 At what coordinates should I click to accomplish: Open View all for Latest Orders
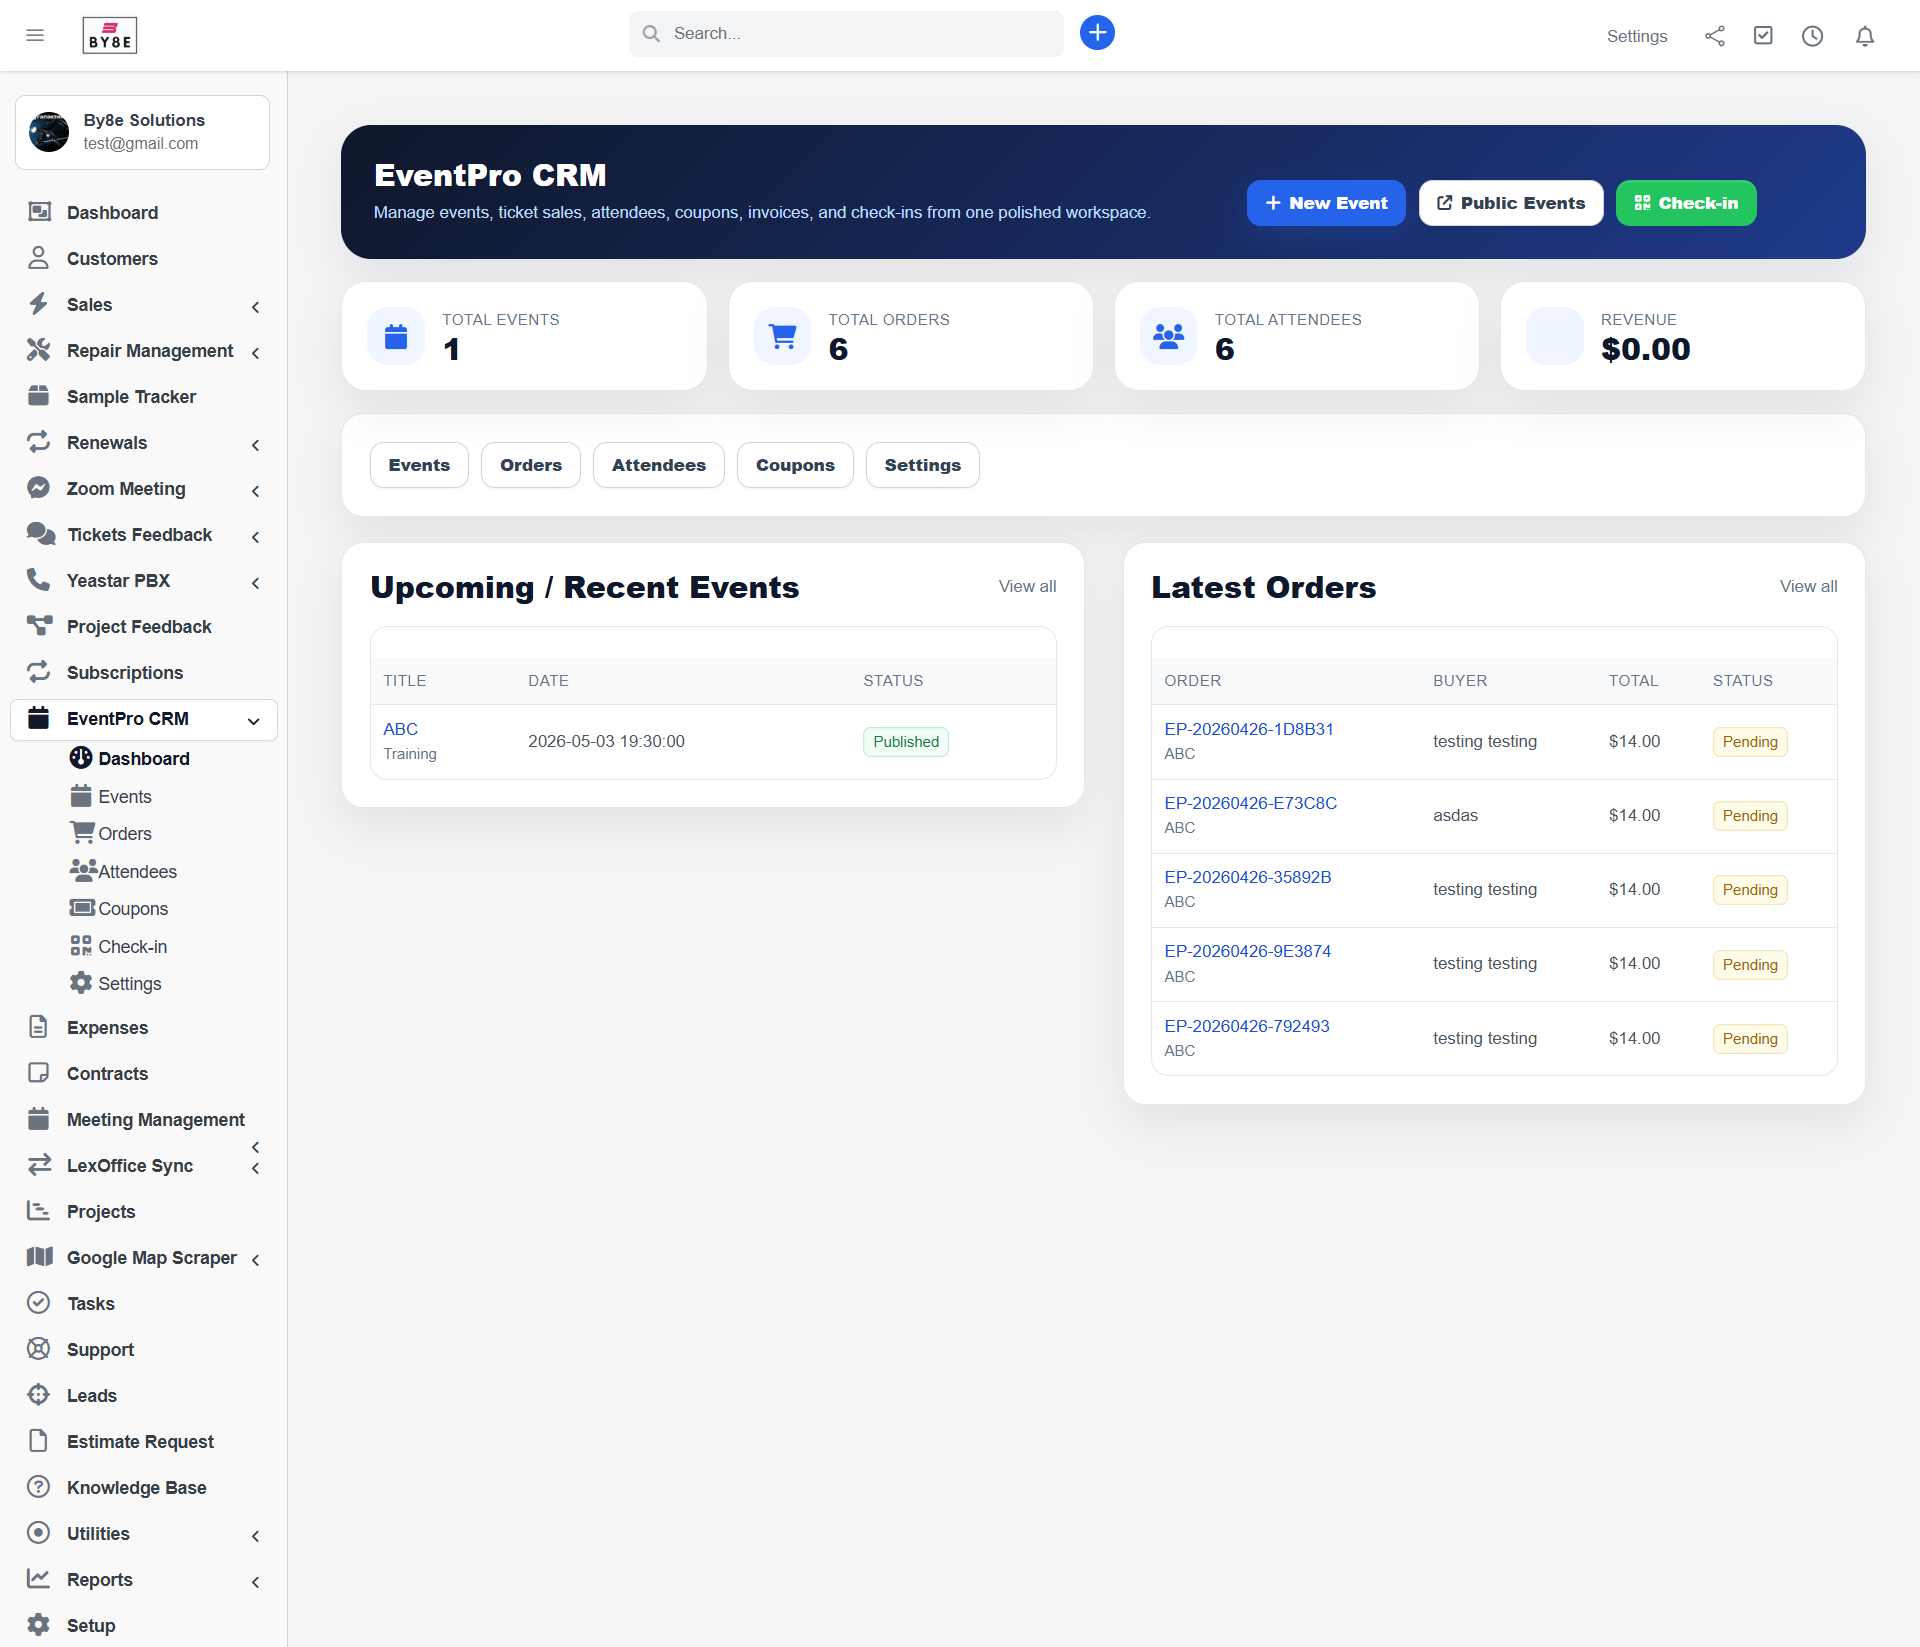pyautogui.click(x=1807, y=586)
